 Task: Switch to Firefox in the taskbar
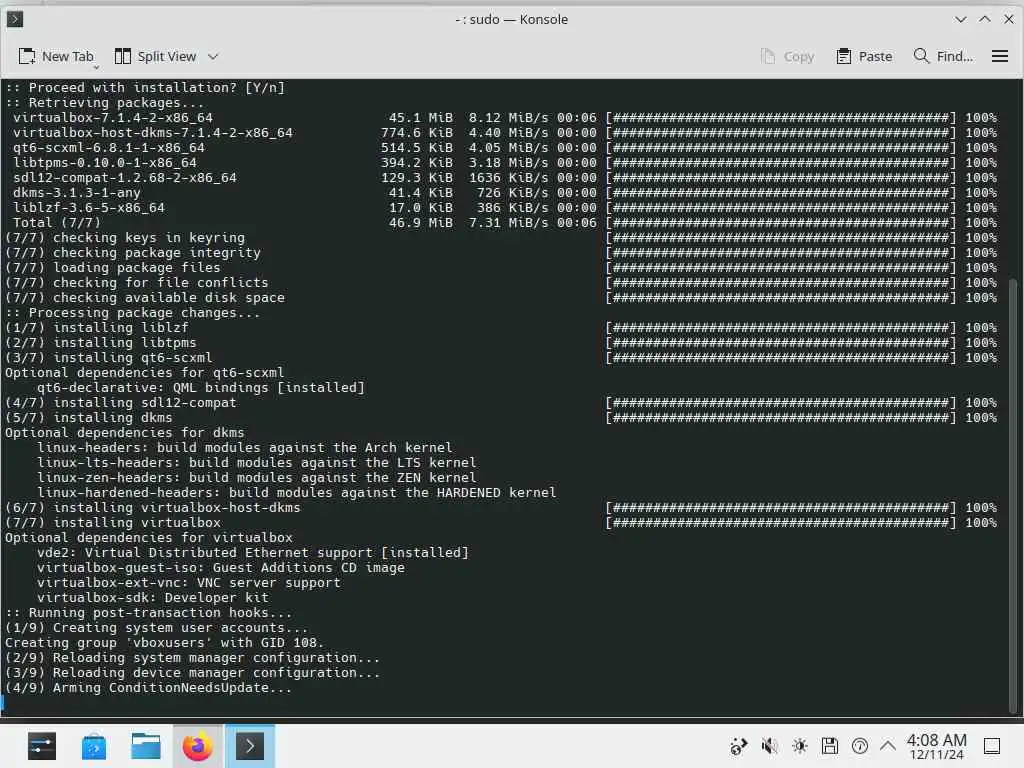(x=197, y=746)
